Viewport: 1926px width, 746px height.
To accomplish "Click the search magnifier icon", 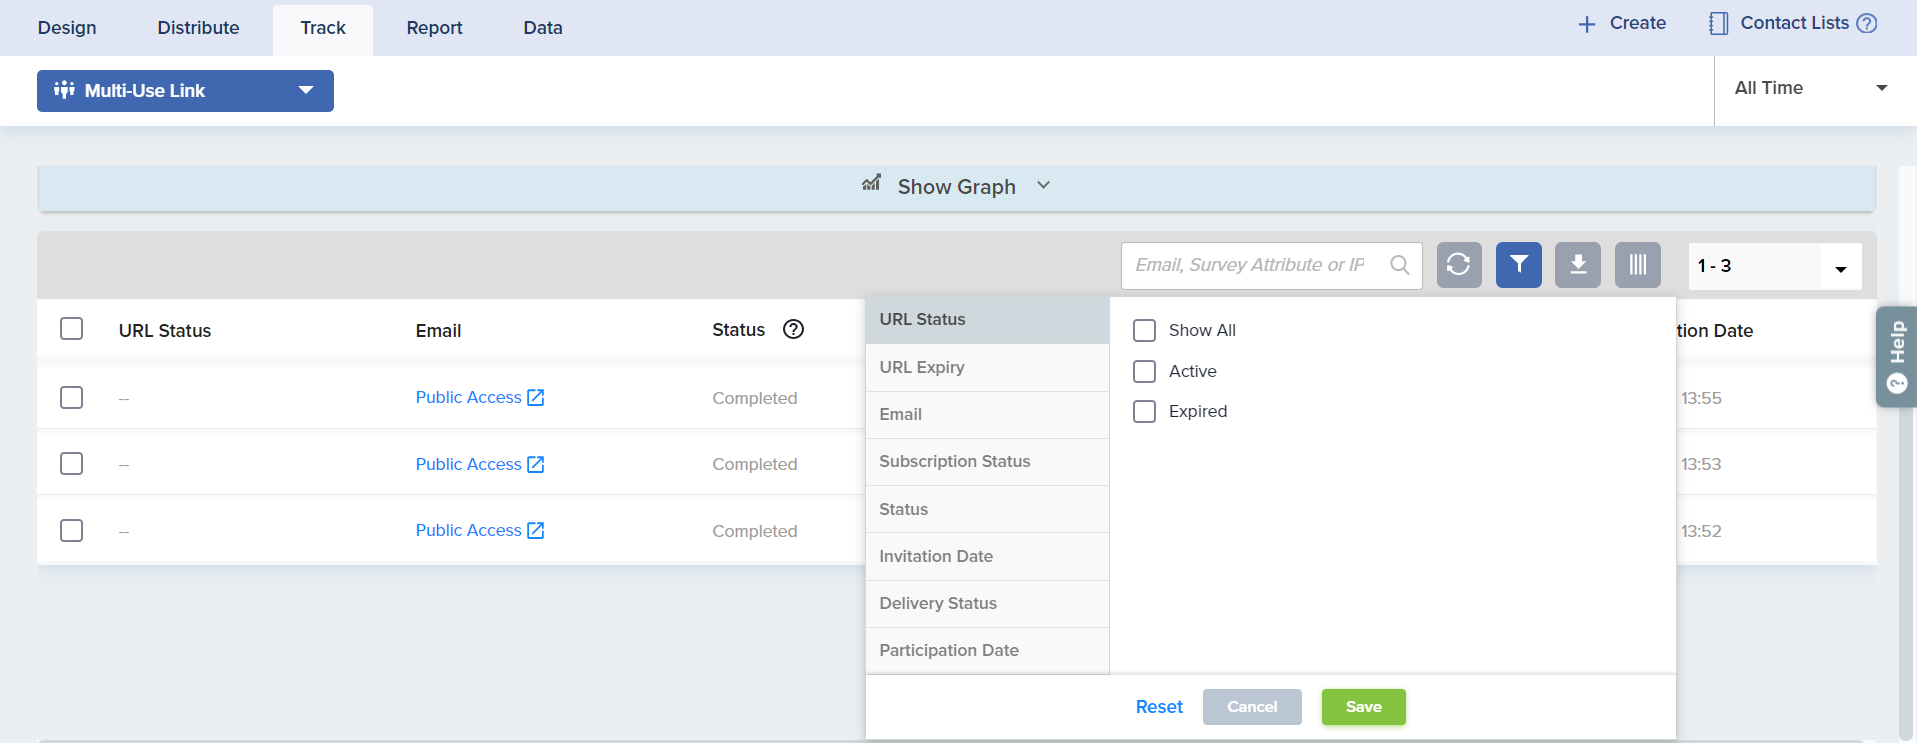I will coord(1399,265).
